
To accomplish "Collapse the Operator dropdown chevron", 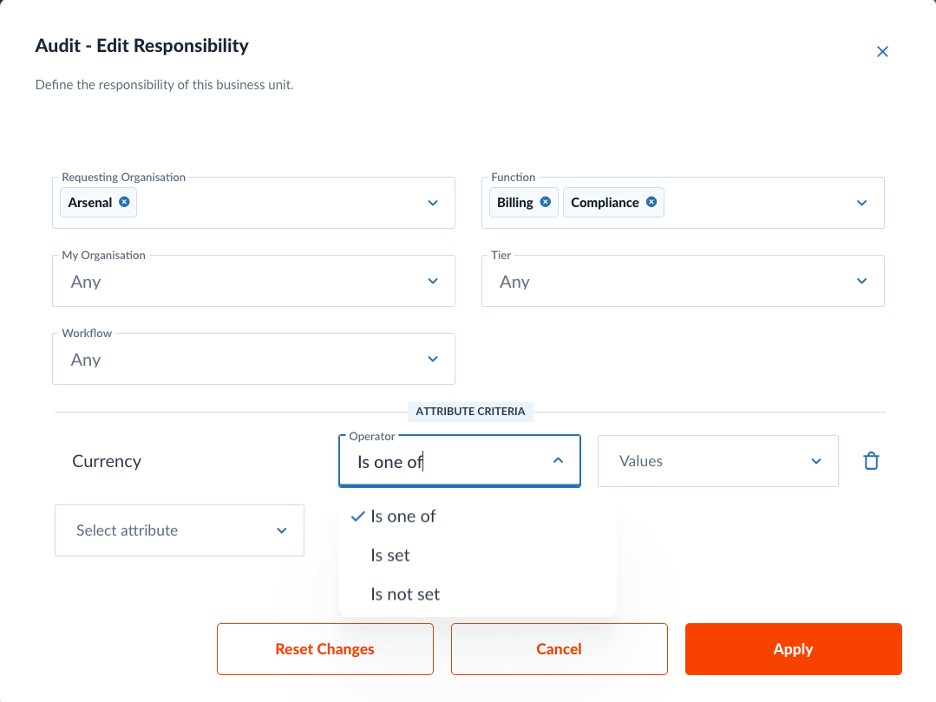I will point(558,460).
